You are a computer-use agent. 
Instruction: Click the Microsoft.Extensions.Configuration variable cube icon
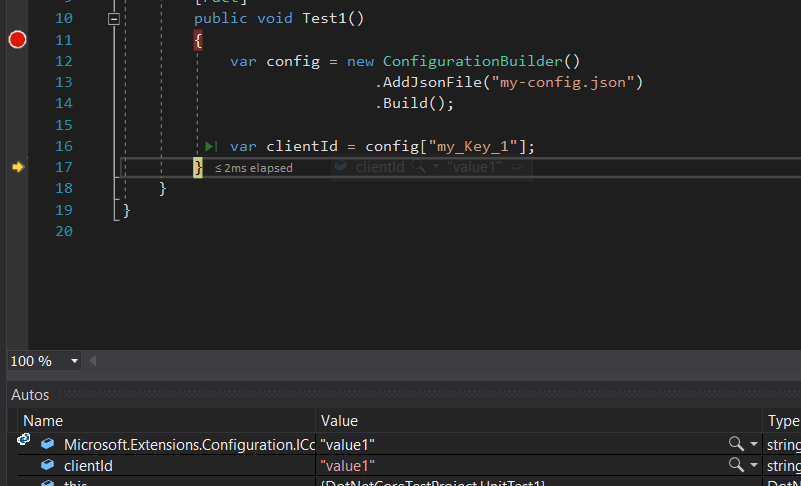(x=47, y=443)
